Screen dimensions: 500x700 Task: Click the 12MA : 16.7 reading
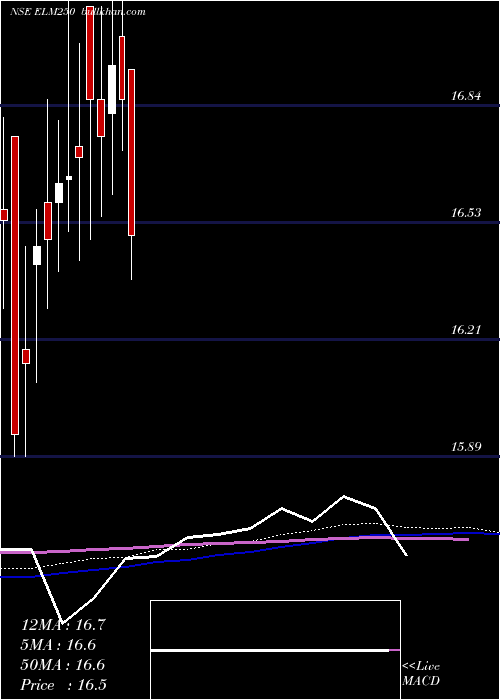(63, 625)
